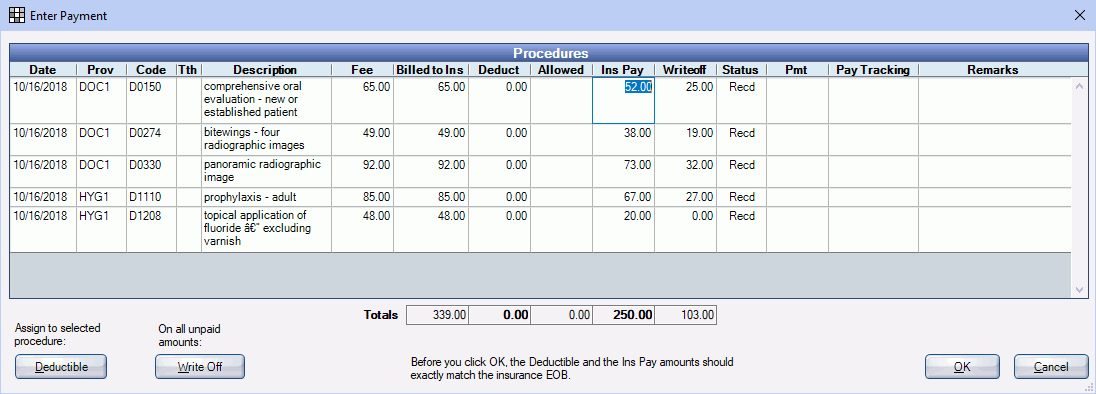Click the Description column header
The image size is (1096, 394).
[x=266, y=70]
